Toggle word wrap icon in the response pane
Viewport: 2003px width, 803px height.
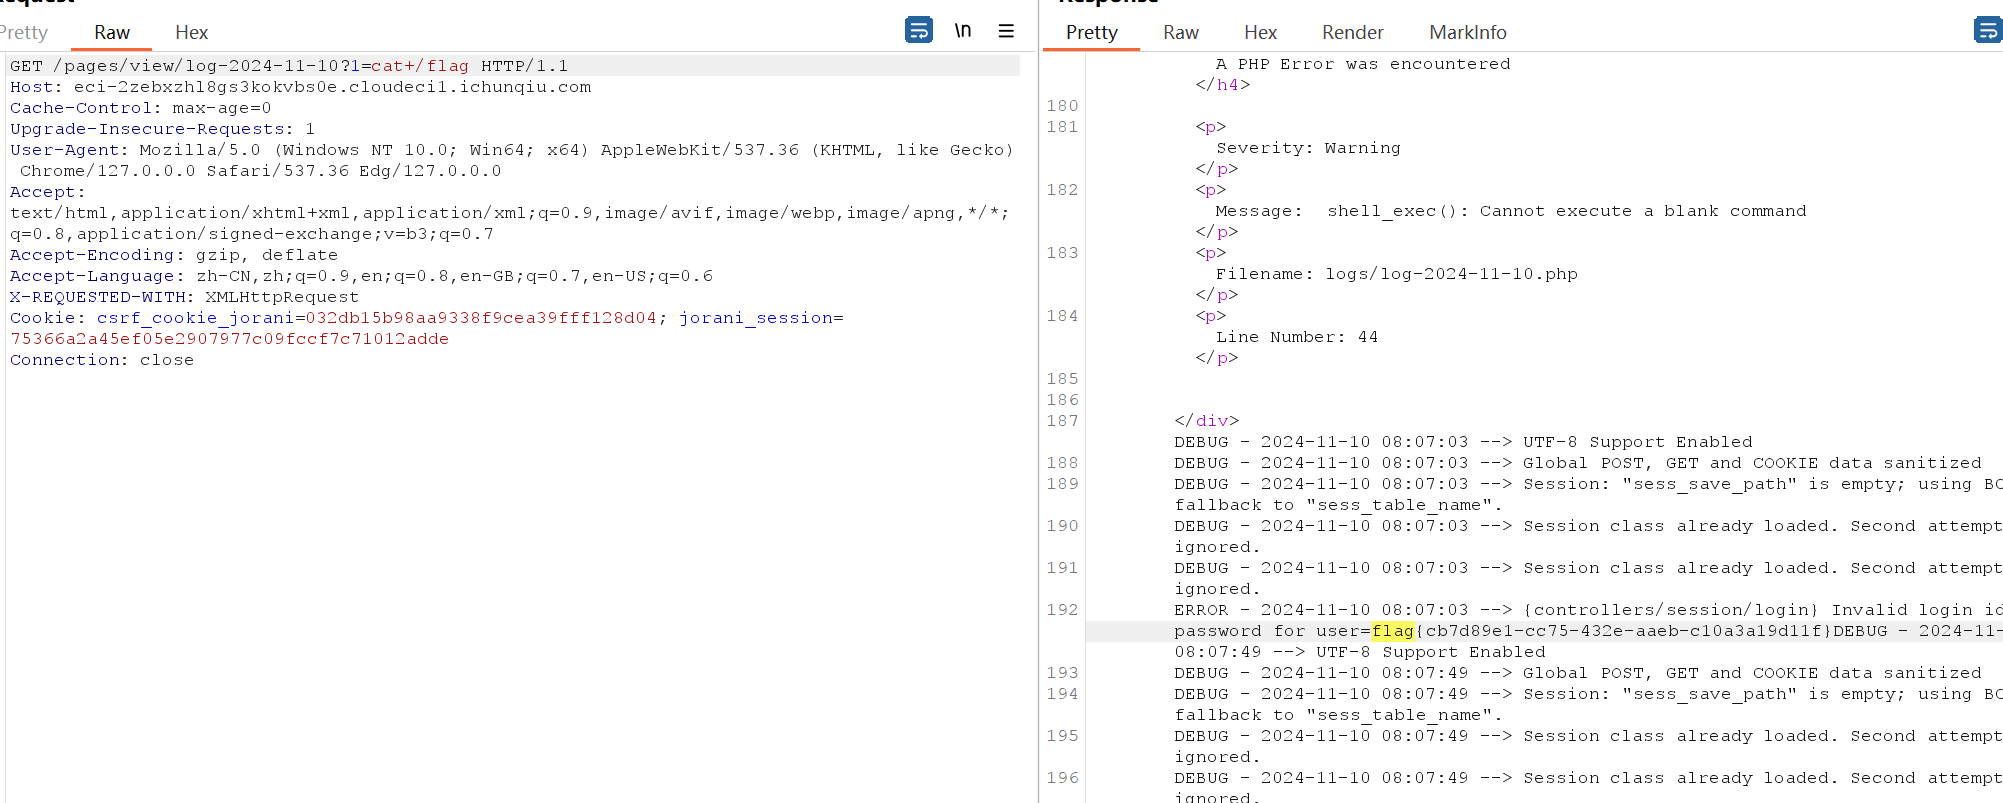1988,30
